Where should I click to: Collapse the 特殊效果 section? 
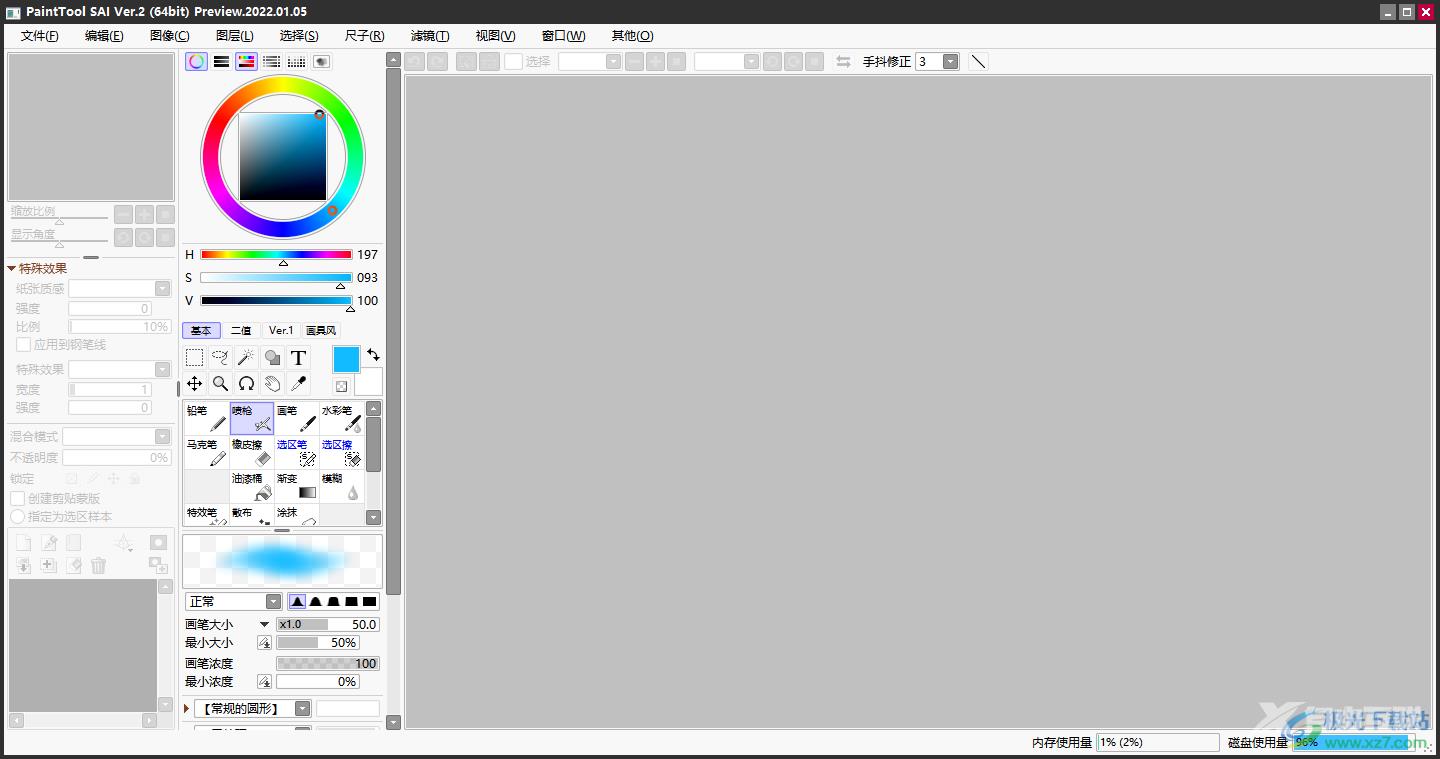point(11,268)
